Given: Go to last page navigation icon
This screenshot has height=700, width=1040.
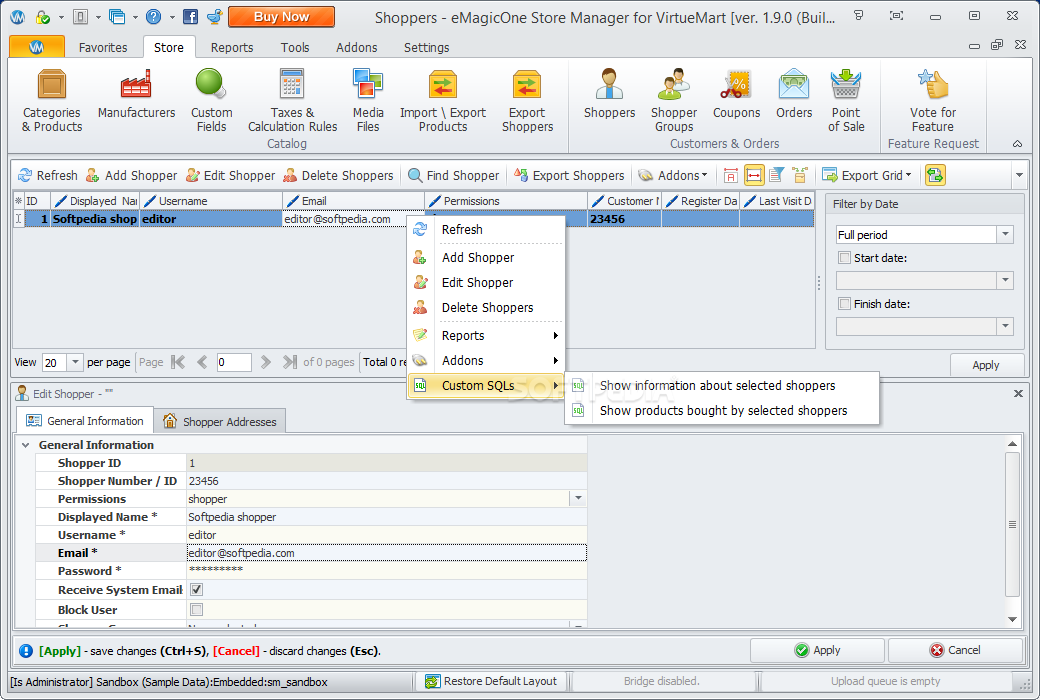Looking at the screenshot, I should [x=289, y=362].
